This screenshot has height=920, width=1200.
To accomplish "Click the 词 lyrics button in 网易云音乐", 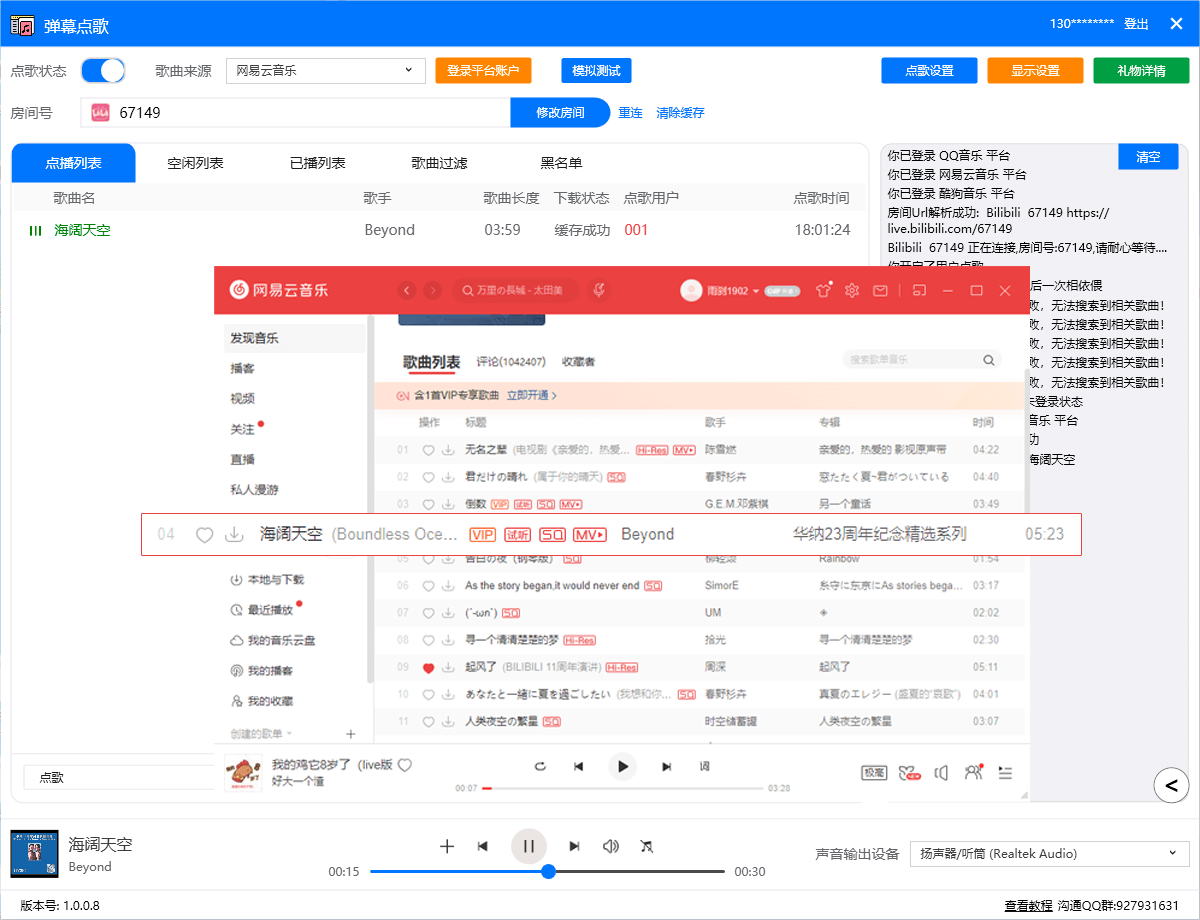I will pyautogui.click(x=704, y=767).
